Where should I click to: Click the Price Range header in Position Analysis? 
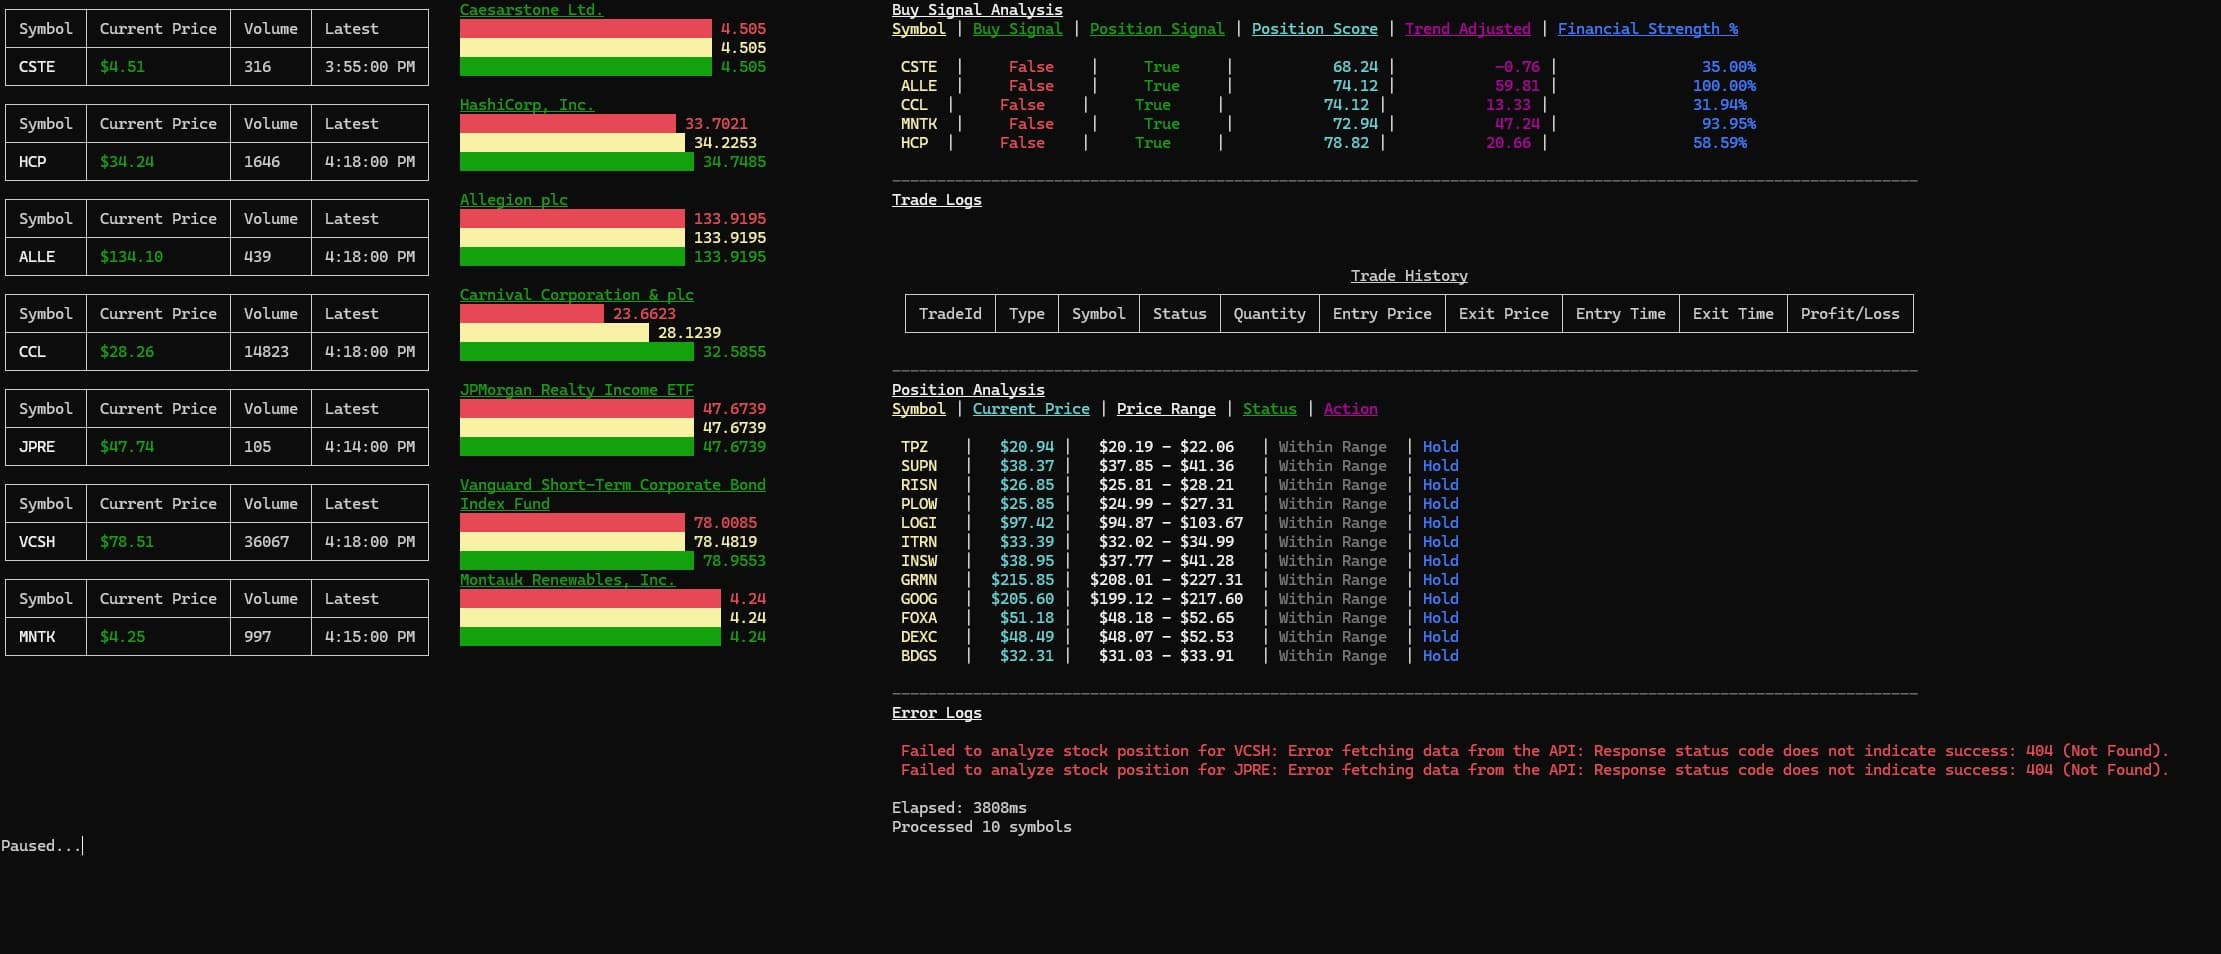click(x=1166, y=409)
